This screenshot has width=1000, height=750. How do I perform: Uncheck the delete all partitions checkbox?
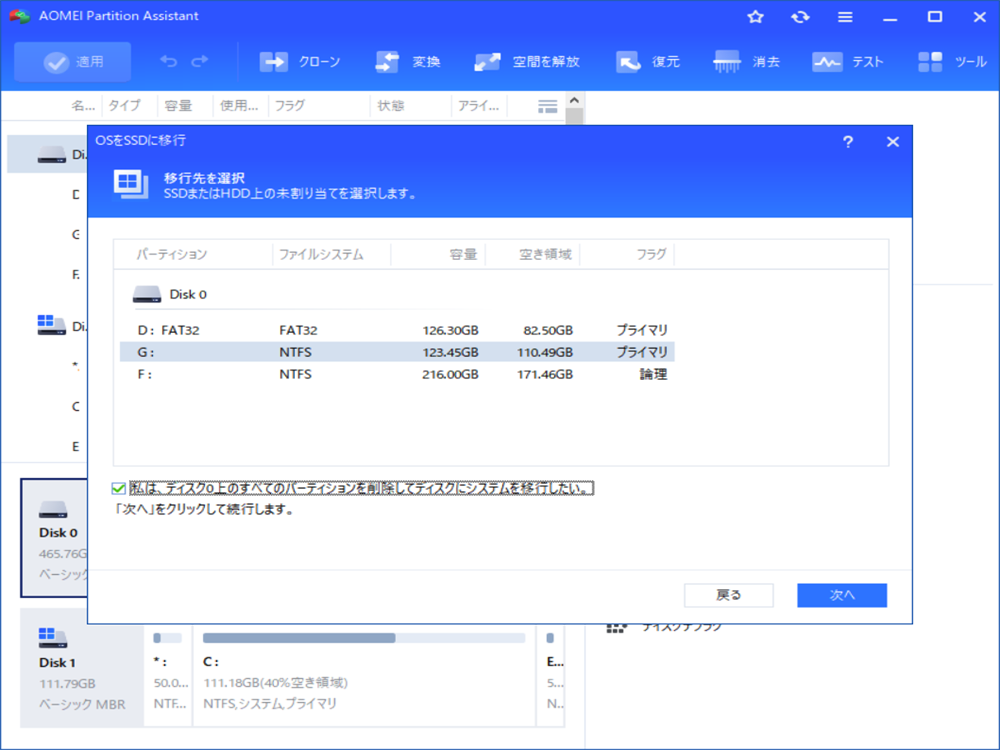click(x=120, y=489)
